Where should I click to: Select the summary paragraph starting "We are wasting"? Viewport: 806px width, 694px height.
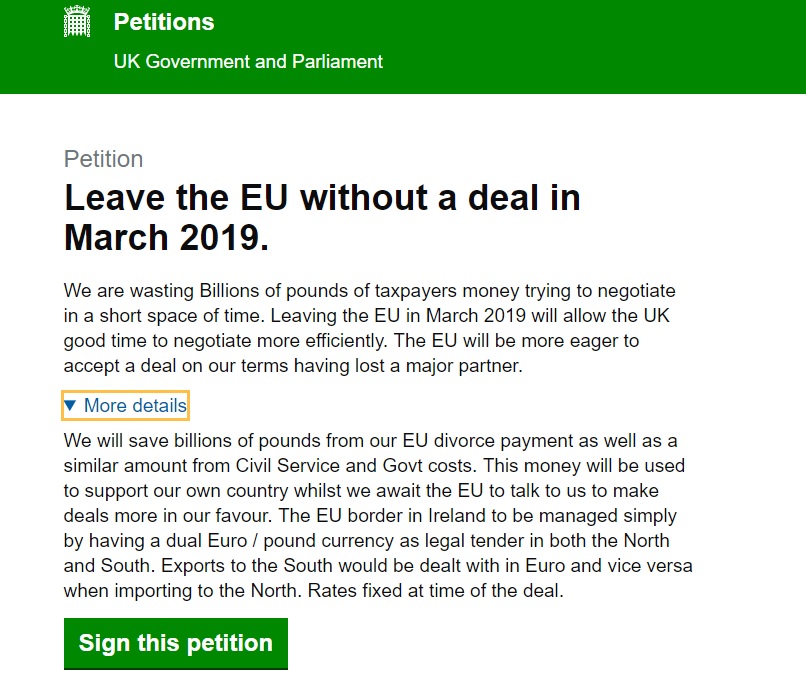click(x=369, y=328)
